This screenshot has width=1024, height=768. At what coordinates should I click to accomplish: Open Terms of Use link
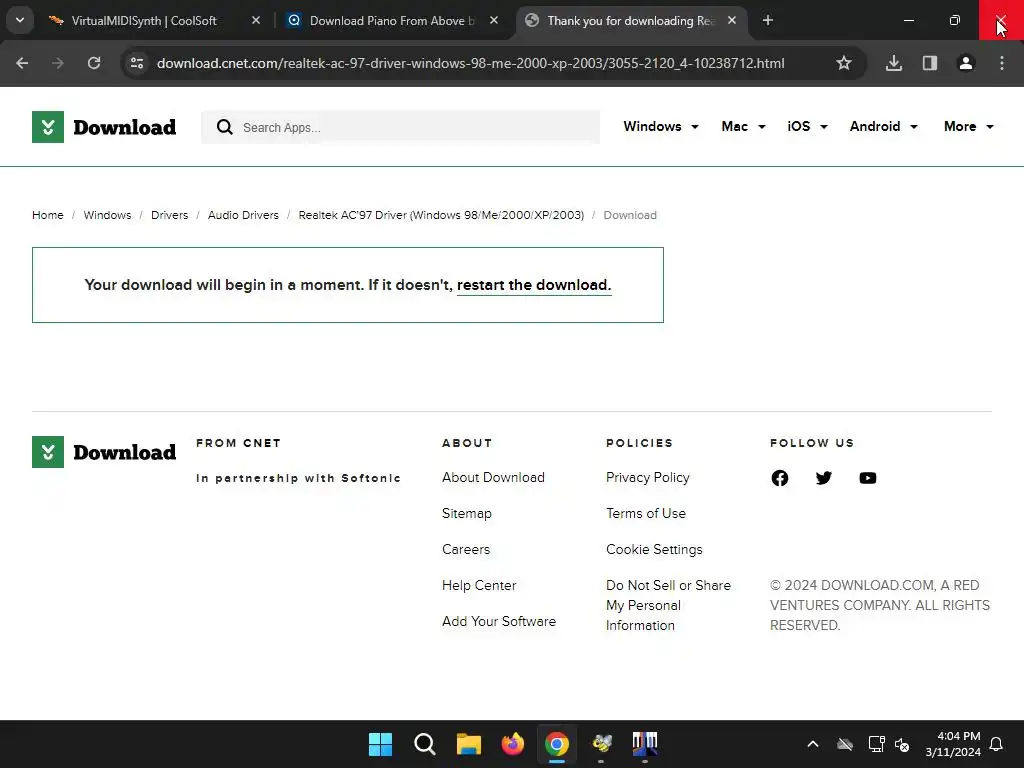point(646,513)
